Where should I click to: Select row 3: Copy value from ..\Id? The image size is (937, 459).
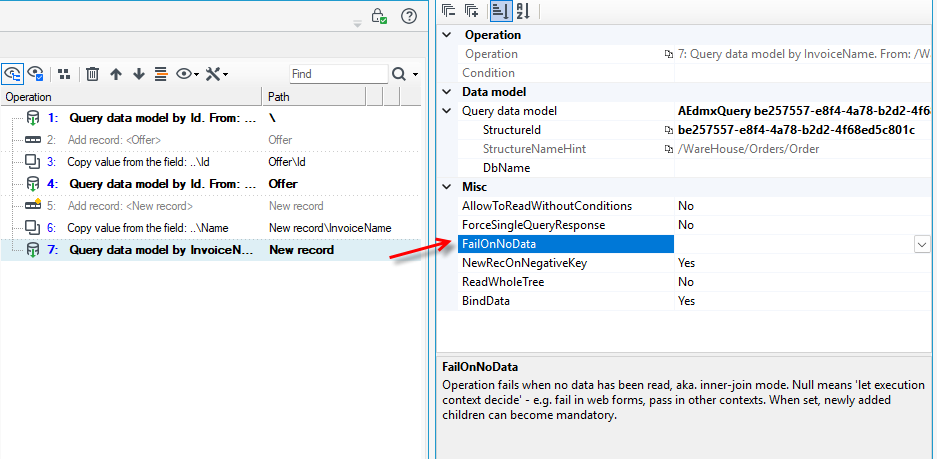coord(210,162)
